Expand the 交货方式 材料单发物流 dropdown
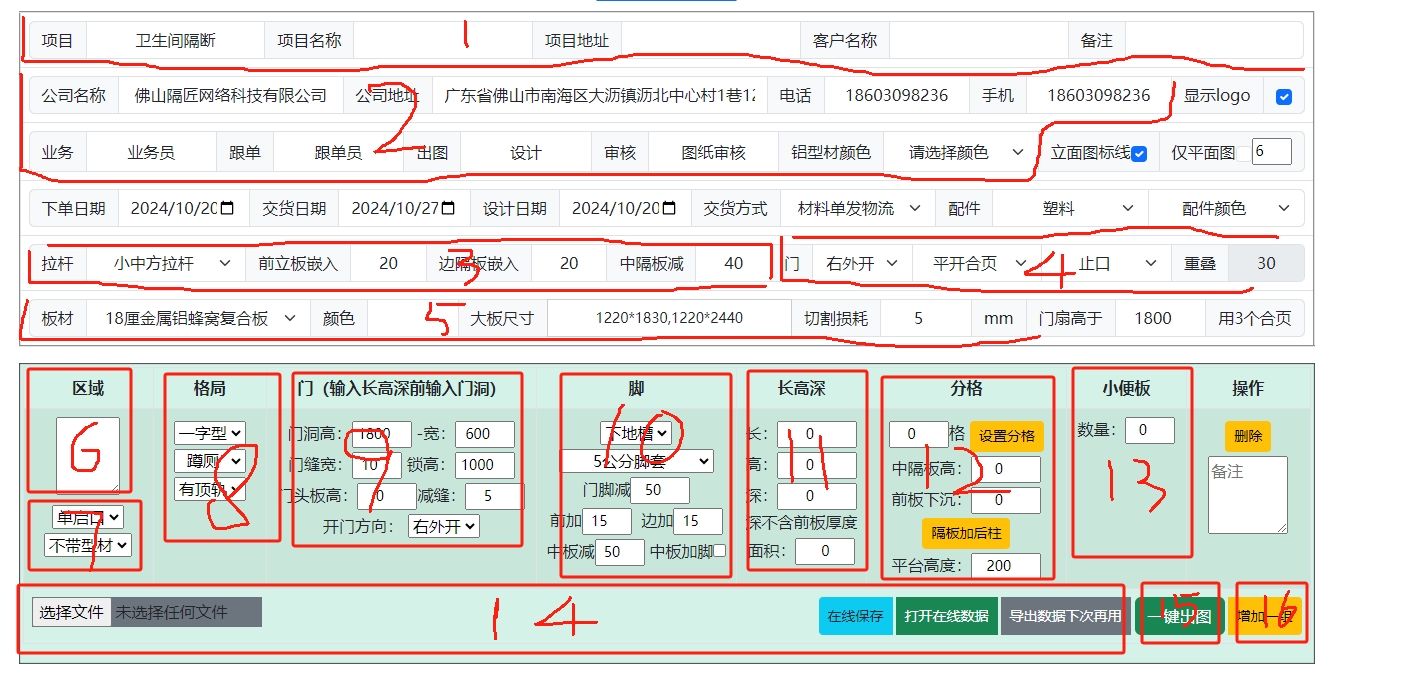 tap(858, 208)
